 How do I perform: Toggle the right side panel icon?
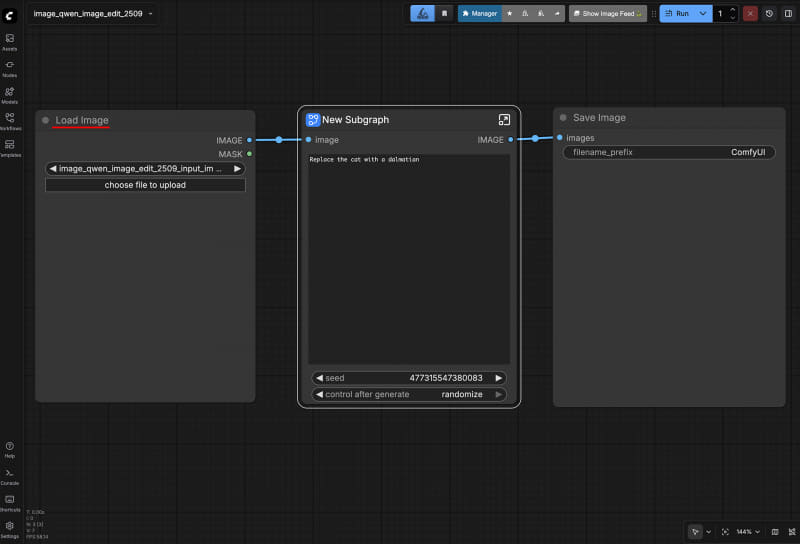pos(788,14)
